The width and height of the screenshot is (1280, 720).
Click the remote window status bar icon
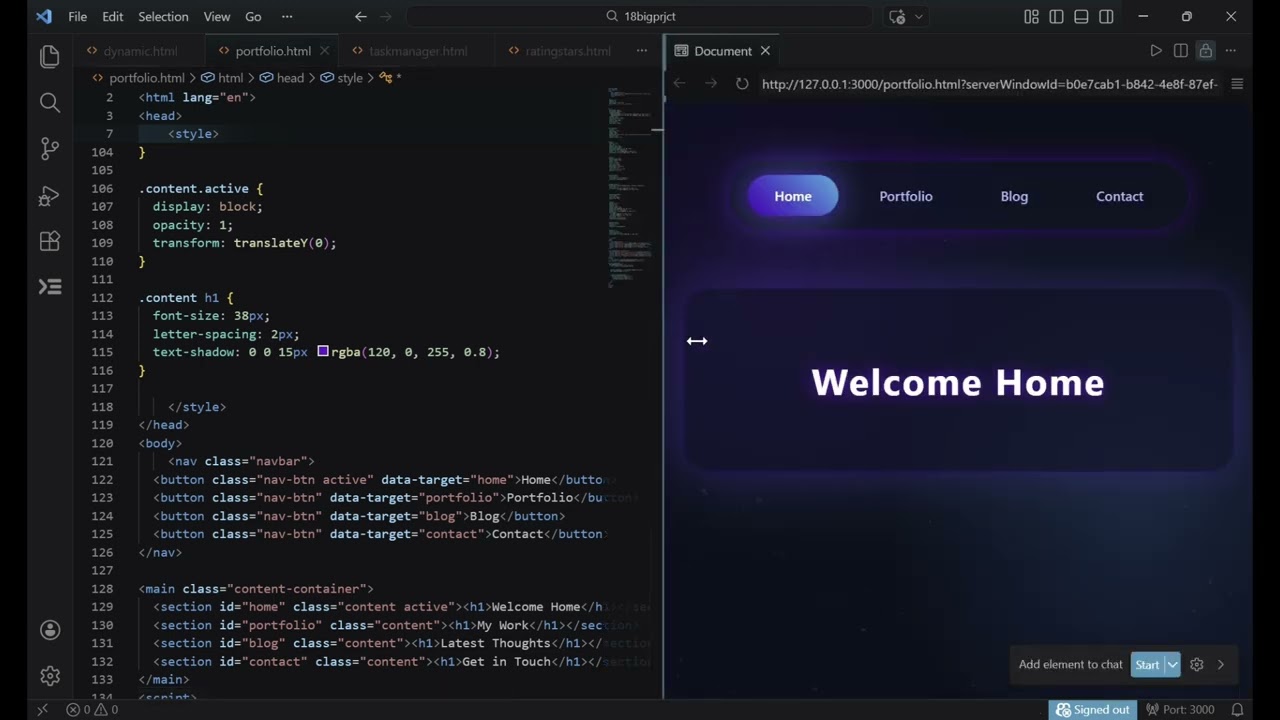[x=42, y=709]
